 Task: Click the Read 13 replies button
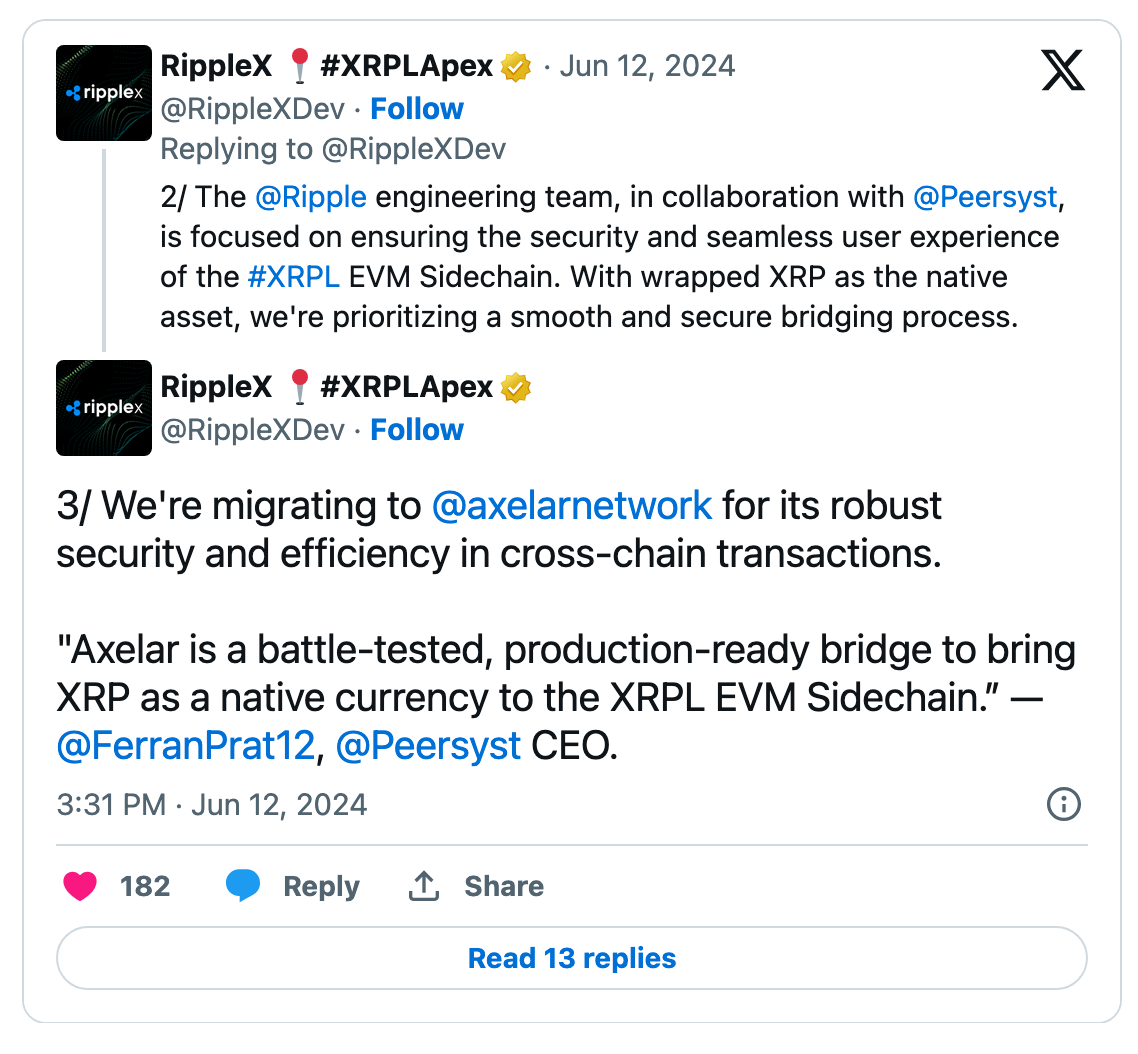coord(571,959)
